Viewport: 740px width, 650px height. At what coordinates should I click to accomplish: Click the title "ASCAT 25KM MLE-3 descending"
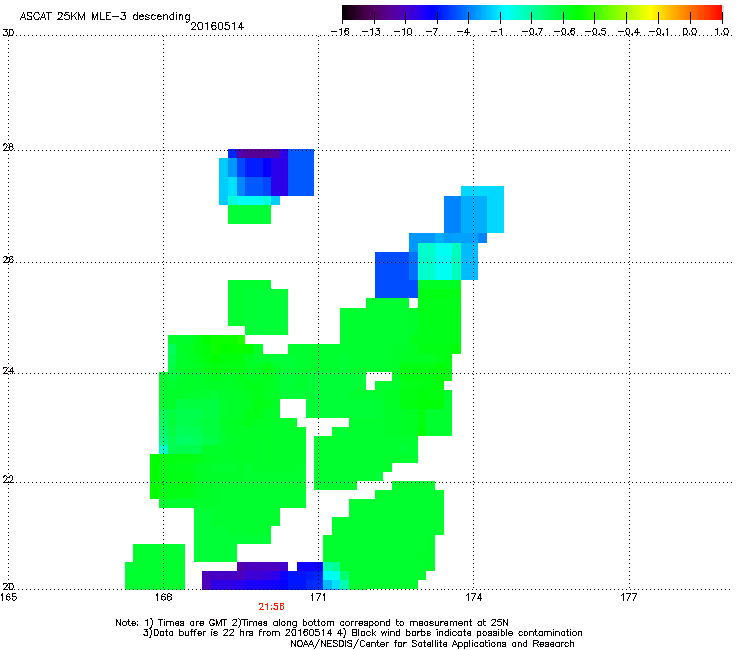[105, 17]
